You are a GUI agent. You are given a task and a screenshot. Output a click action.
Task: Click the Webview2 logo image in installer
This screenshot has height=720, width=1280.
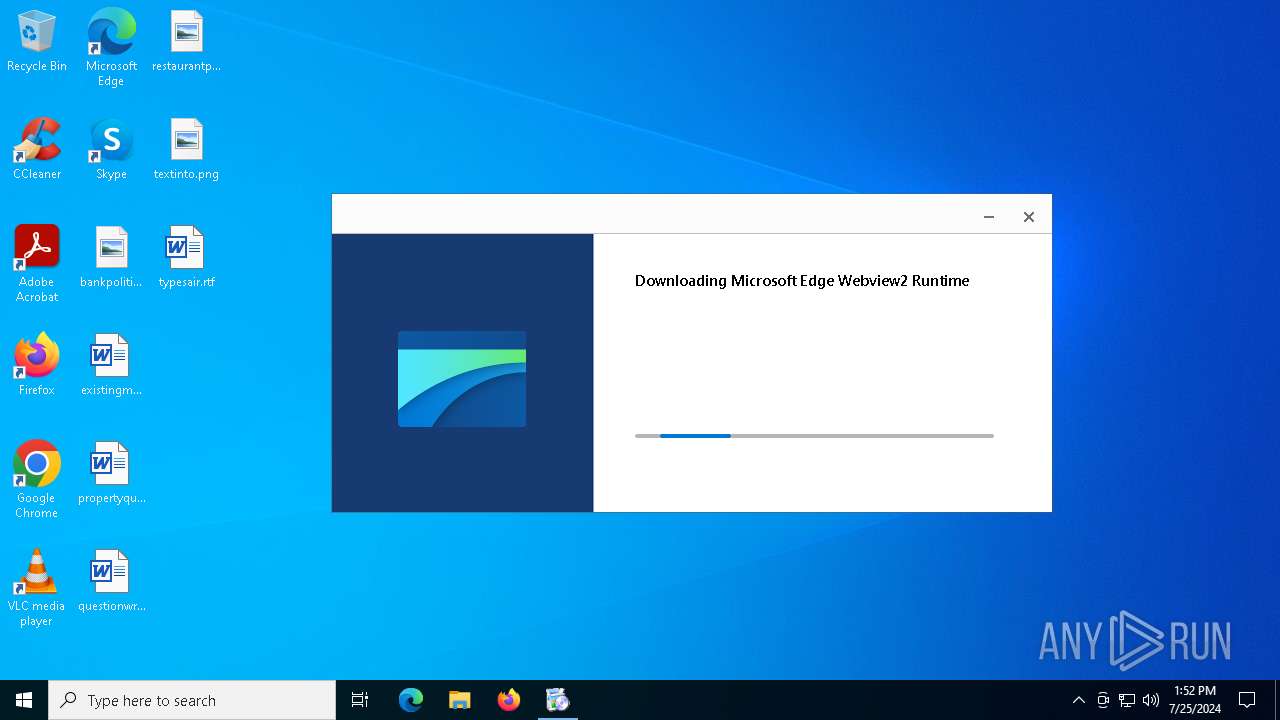pos(462,379)
